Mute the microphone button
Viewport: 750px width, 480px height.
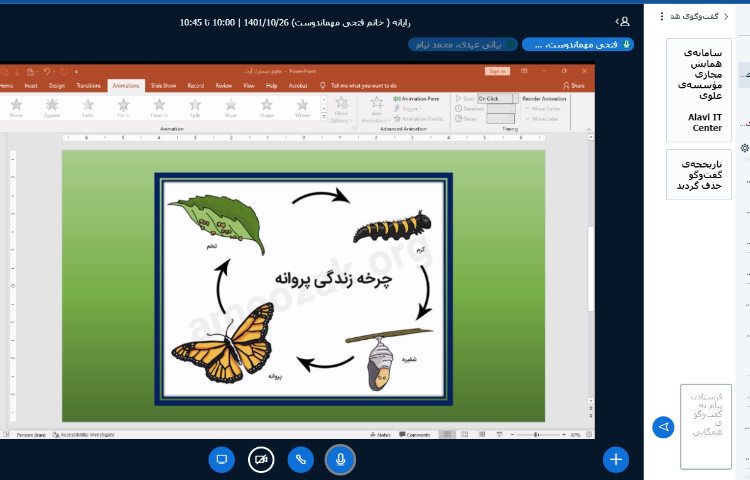(341, 459)
